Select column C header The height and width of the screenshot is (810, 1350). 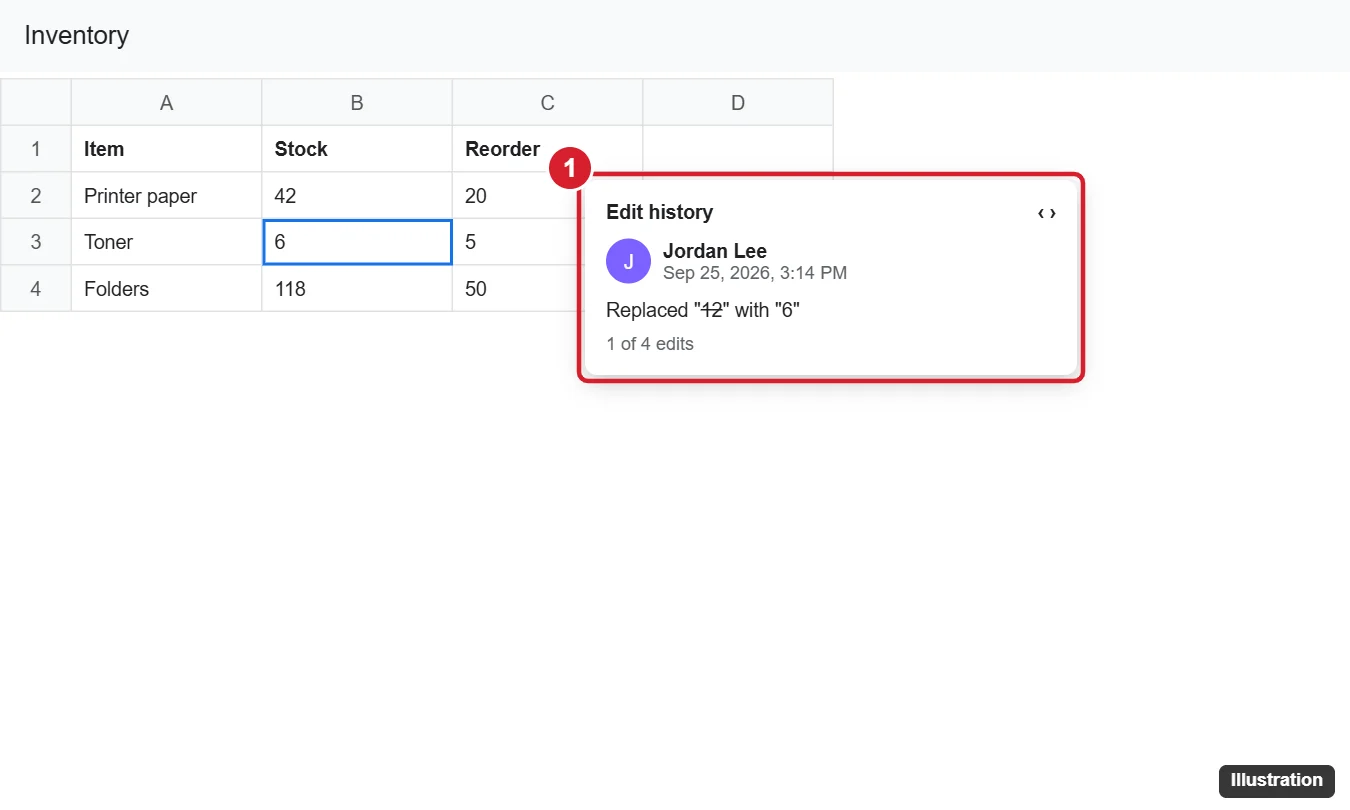point(548,103)
